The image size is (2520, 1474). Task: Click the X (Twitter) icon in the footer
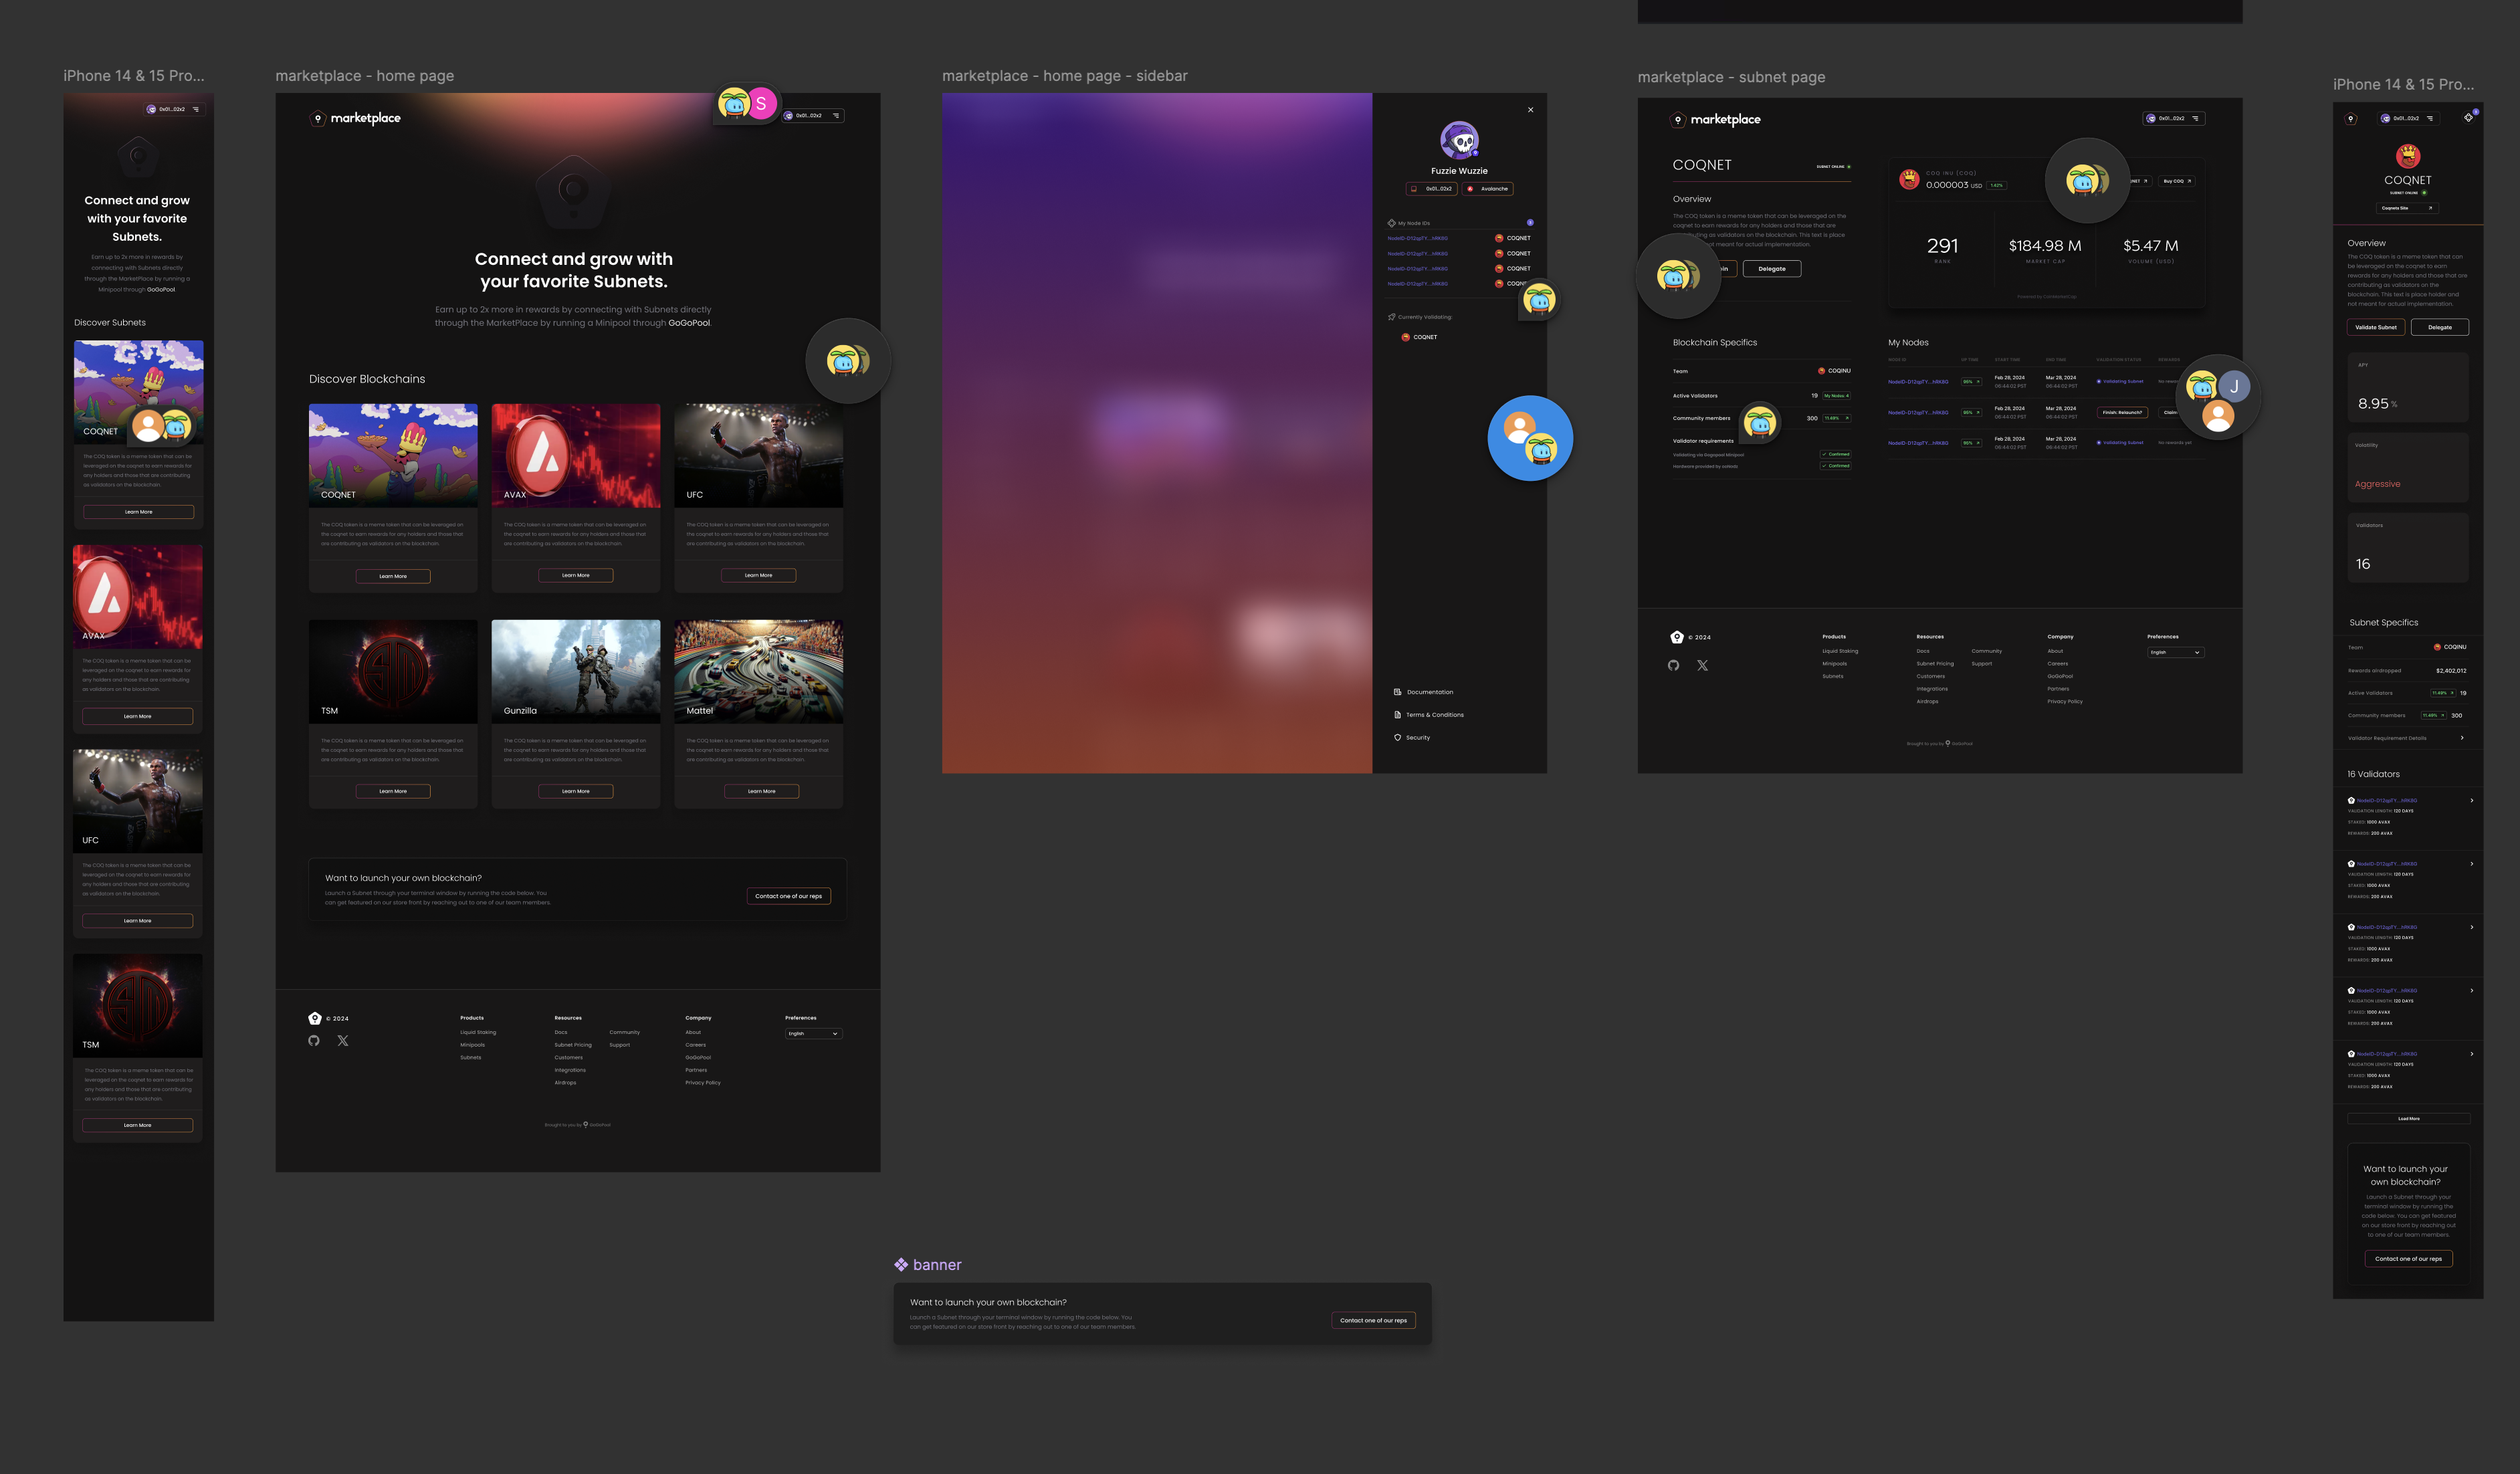[x=343, y=1041]
